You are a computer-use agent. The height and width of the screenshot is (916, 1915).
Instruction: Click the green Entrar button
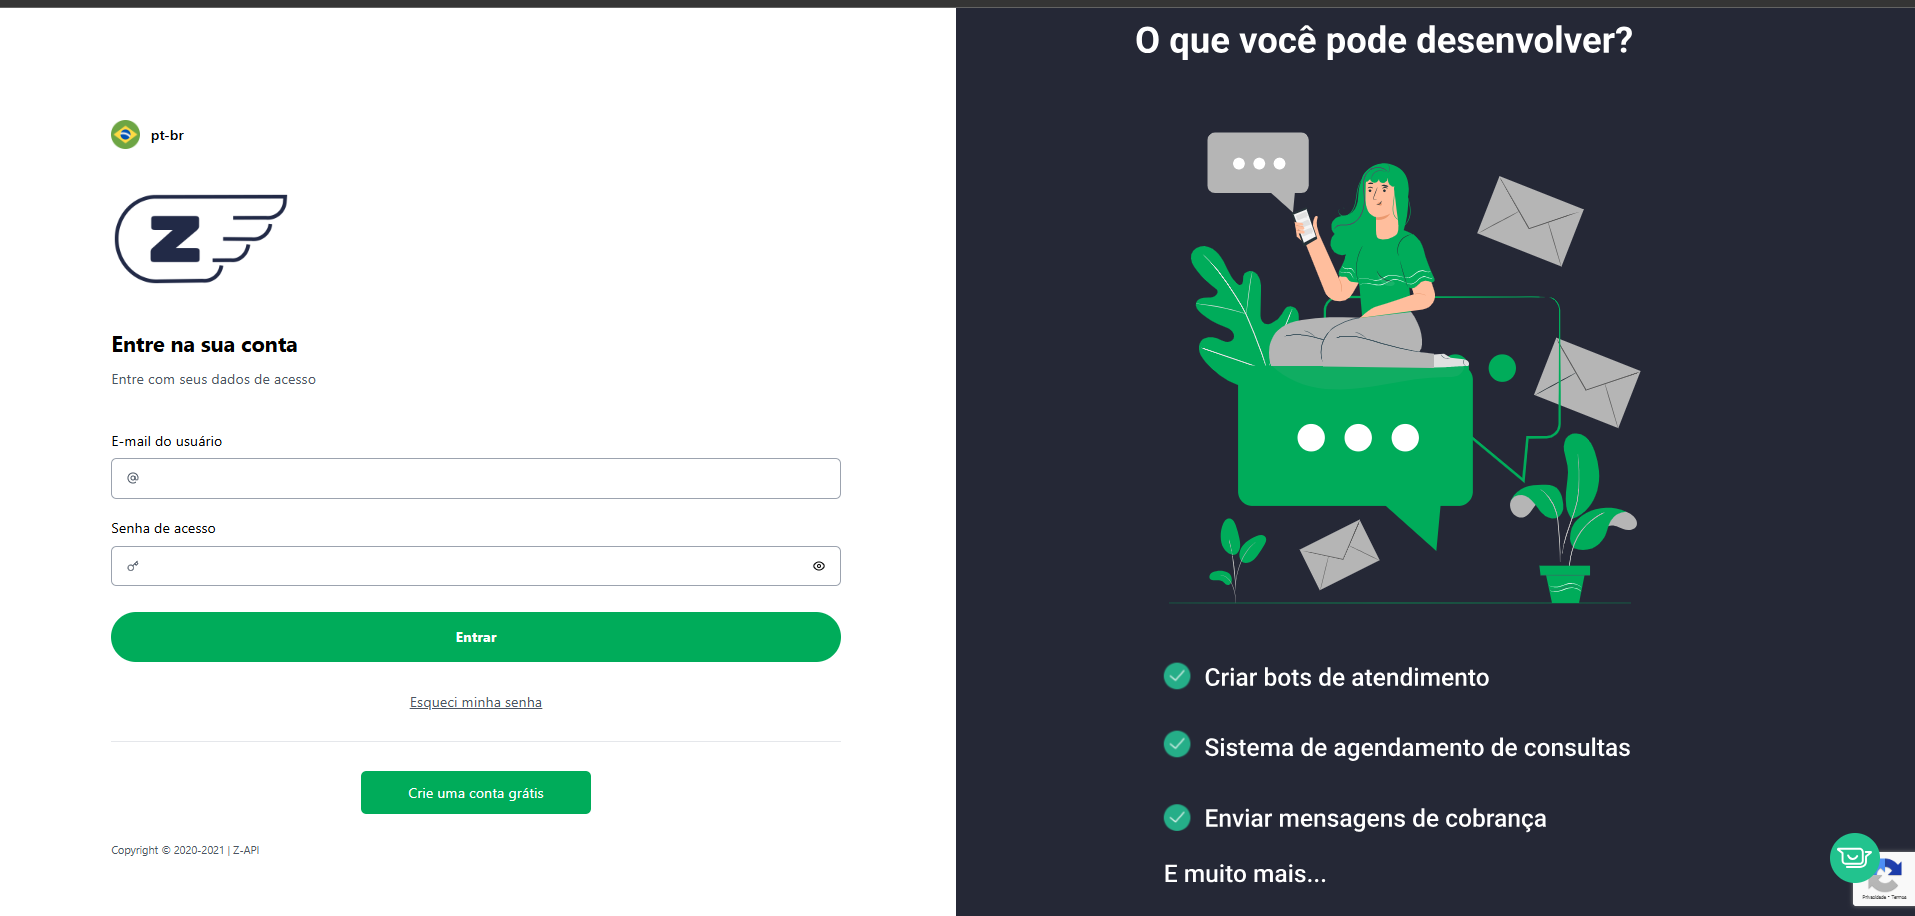tap(476, 637)
